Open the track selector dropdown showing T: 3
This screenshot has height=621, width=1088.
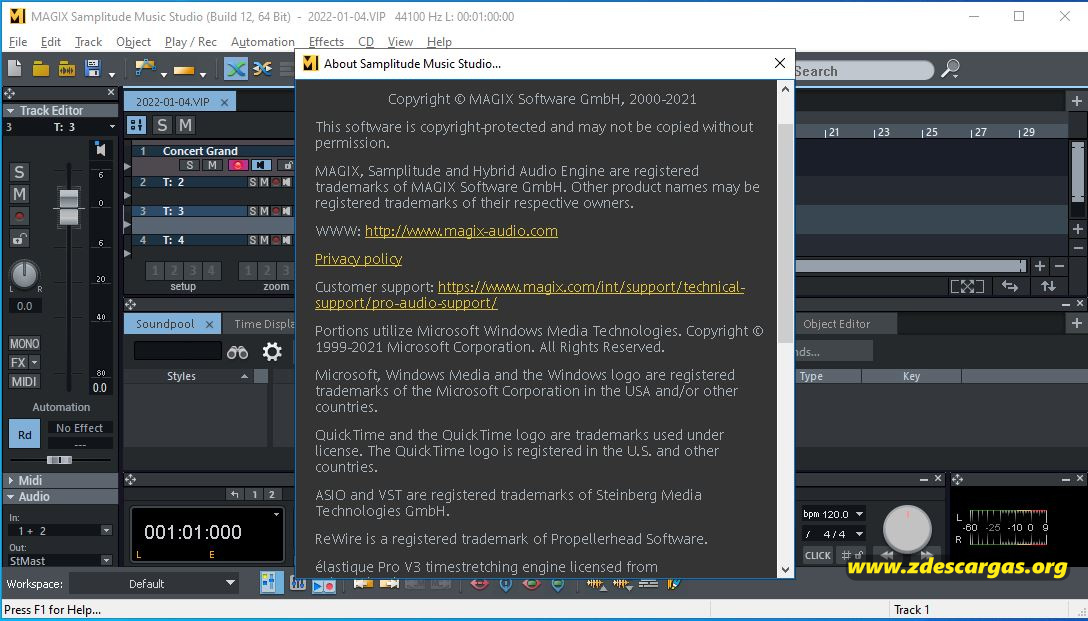point(112,127)
